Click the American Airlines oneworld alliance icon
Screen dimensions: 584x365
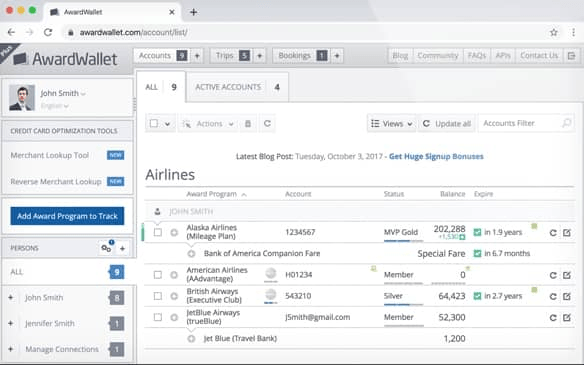(271, 274)
